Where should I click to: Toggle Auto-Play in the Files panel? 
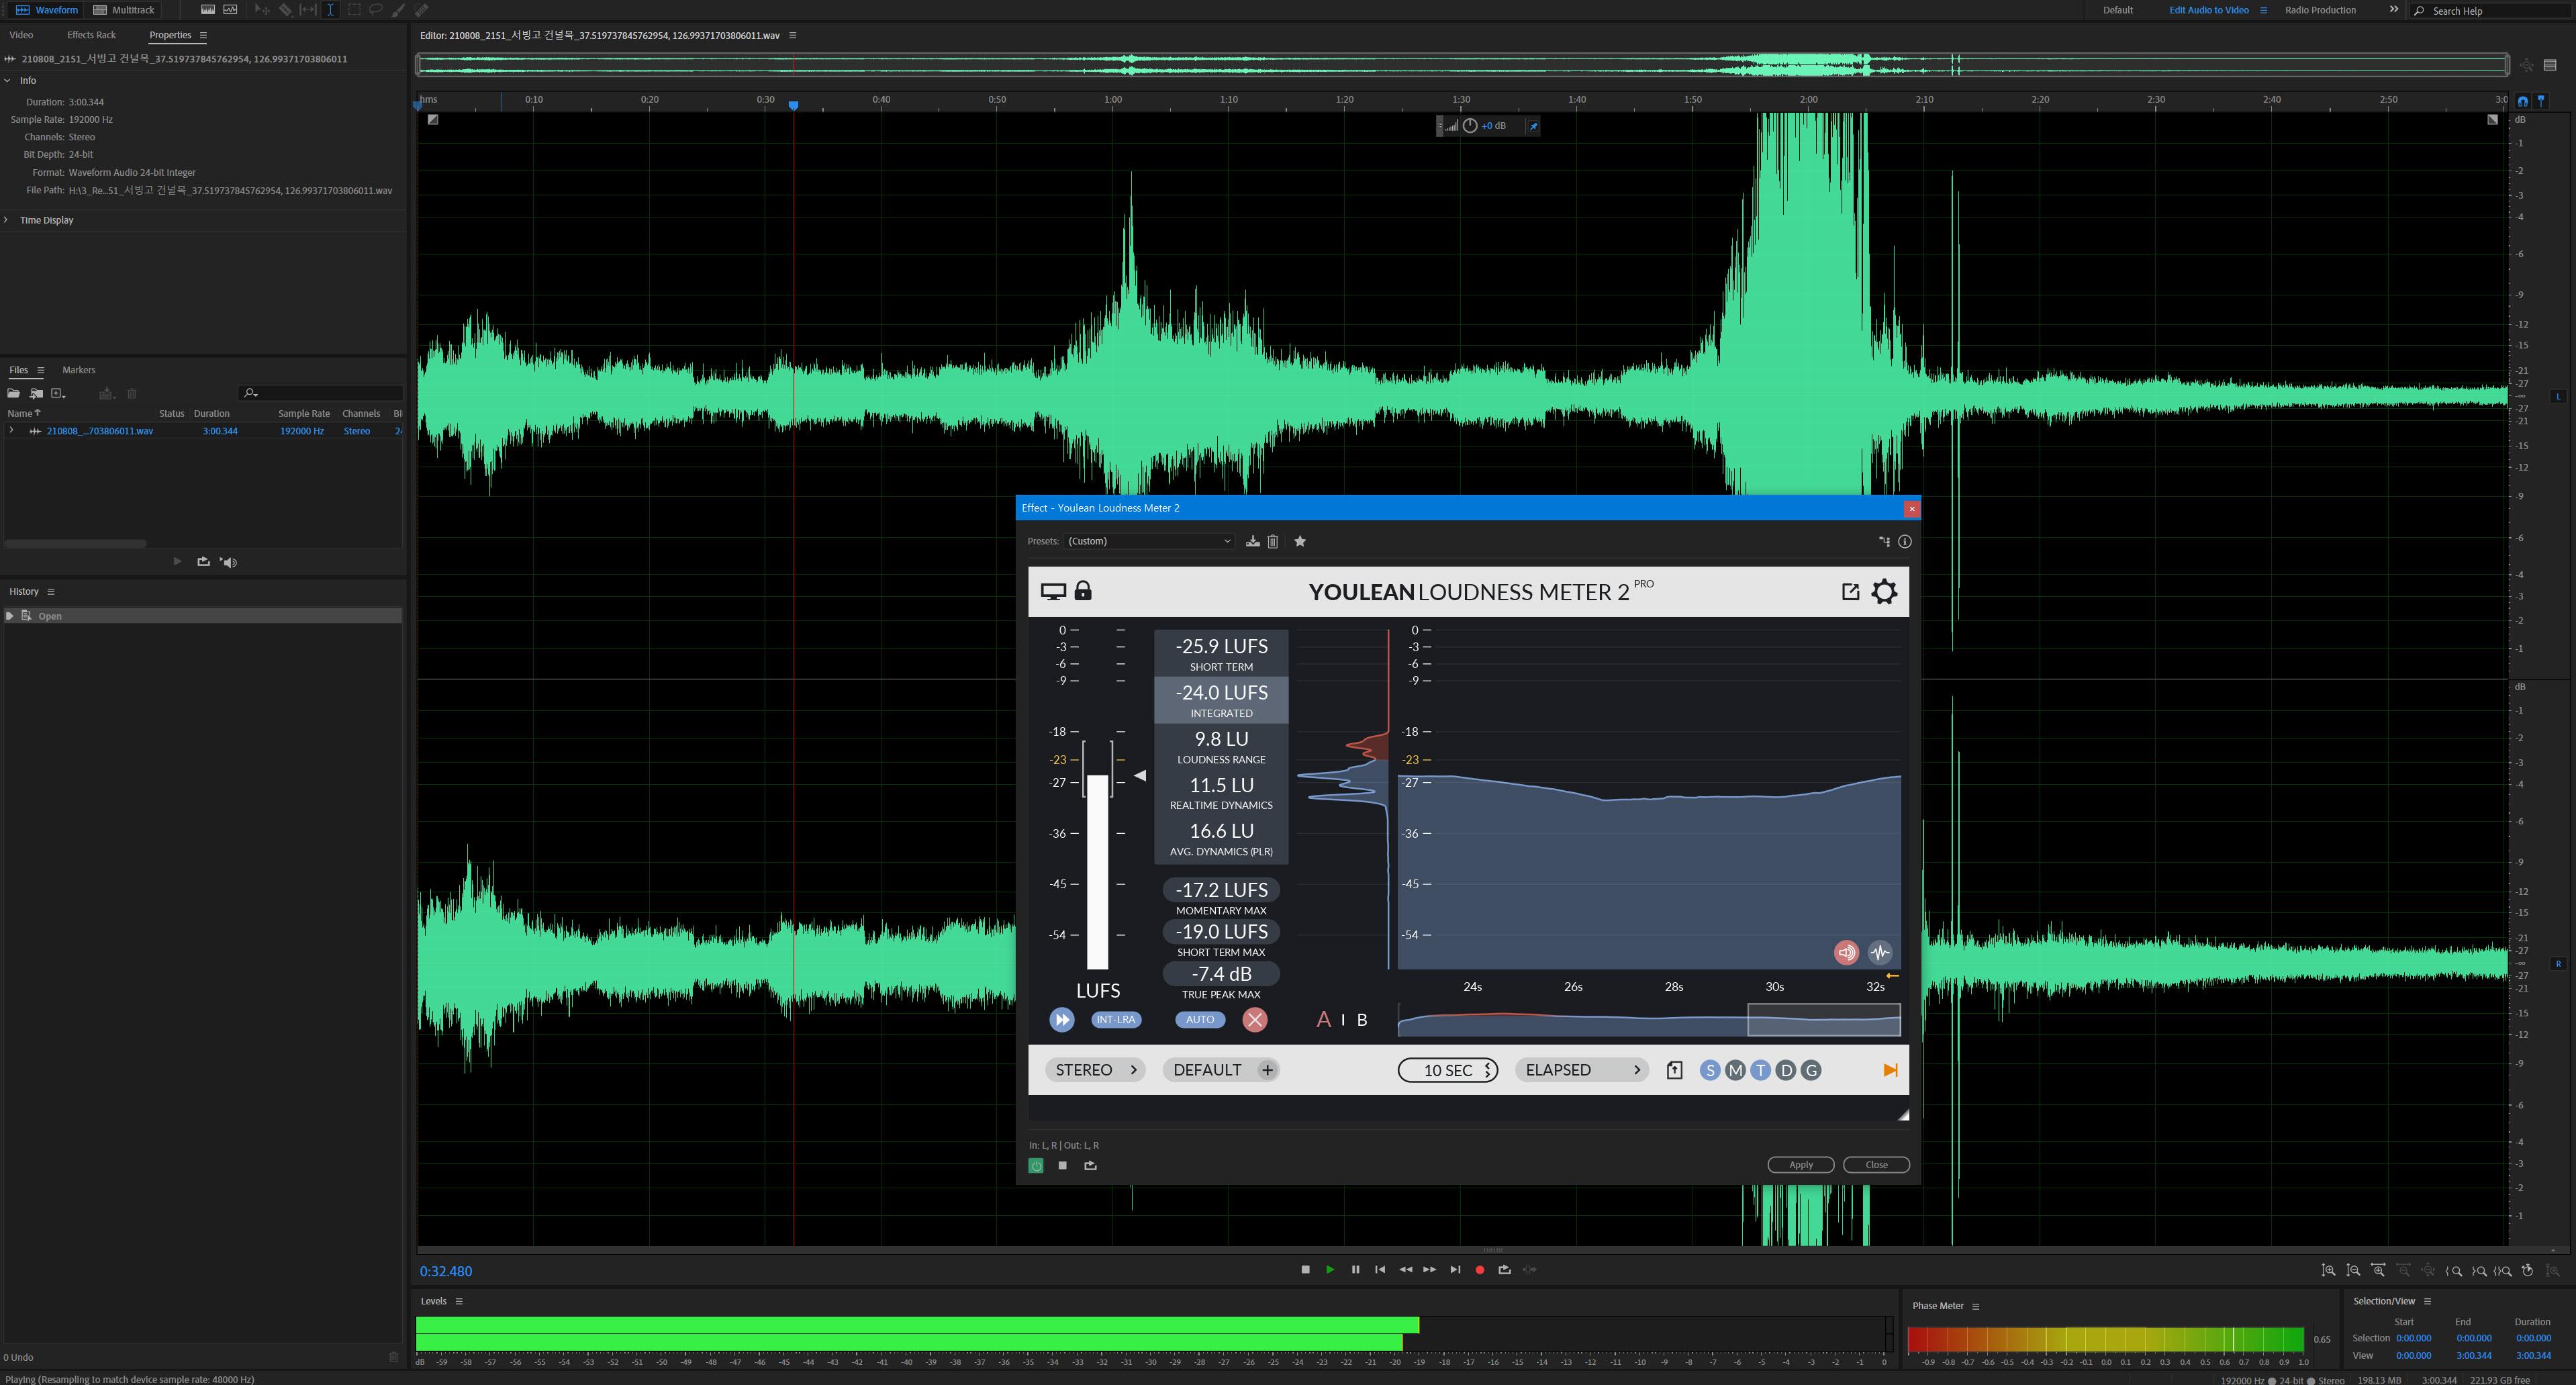[x=229, y=562]
